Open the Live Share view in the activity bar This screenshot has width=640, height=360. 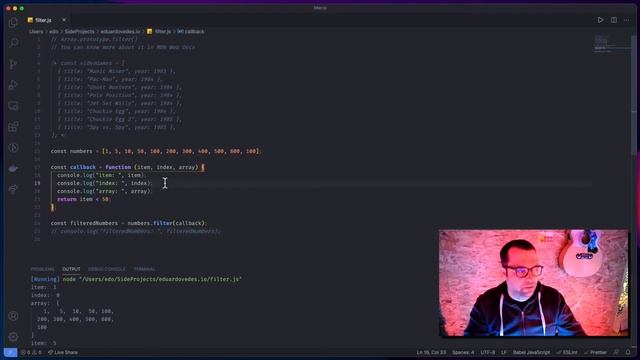(x=13, y=189)
